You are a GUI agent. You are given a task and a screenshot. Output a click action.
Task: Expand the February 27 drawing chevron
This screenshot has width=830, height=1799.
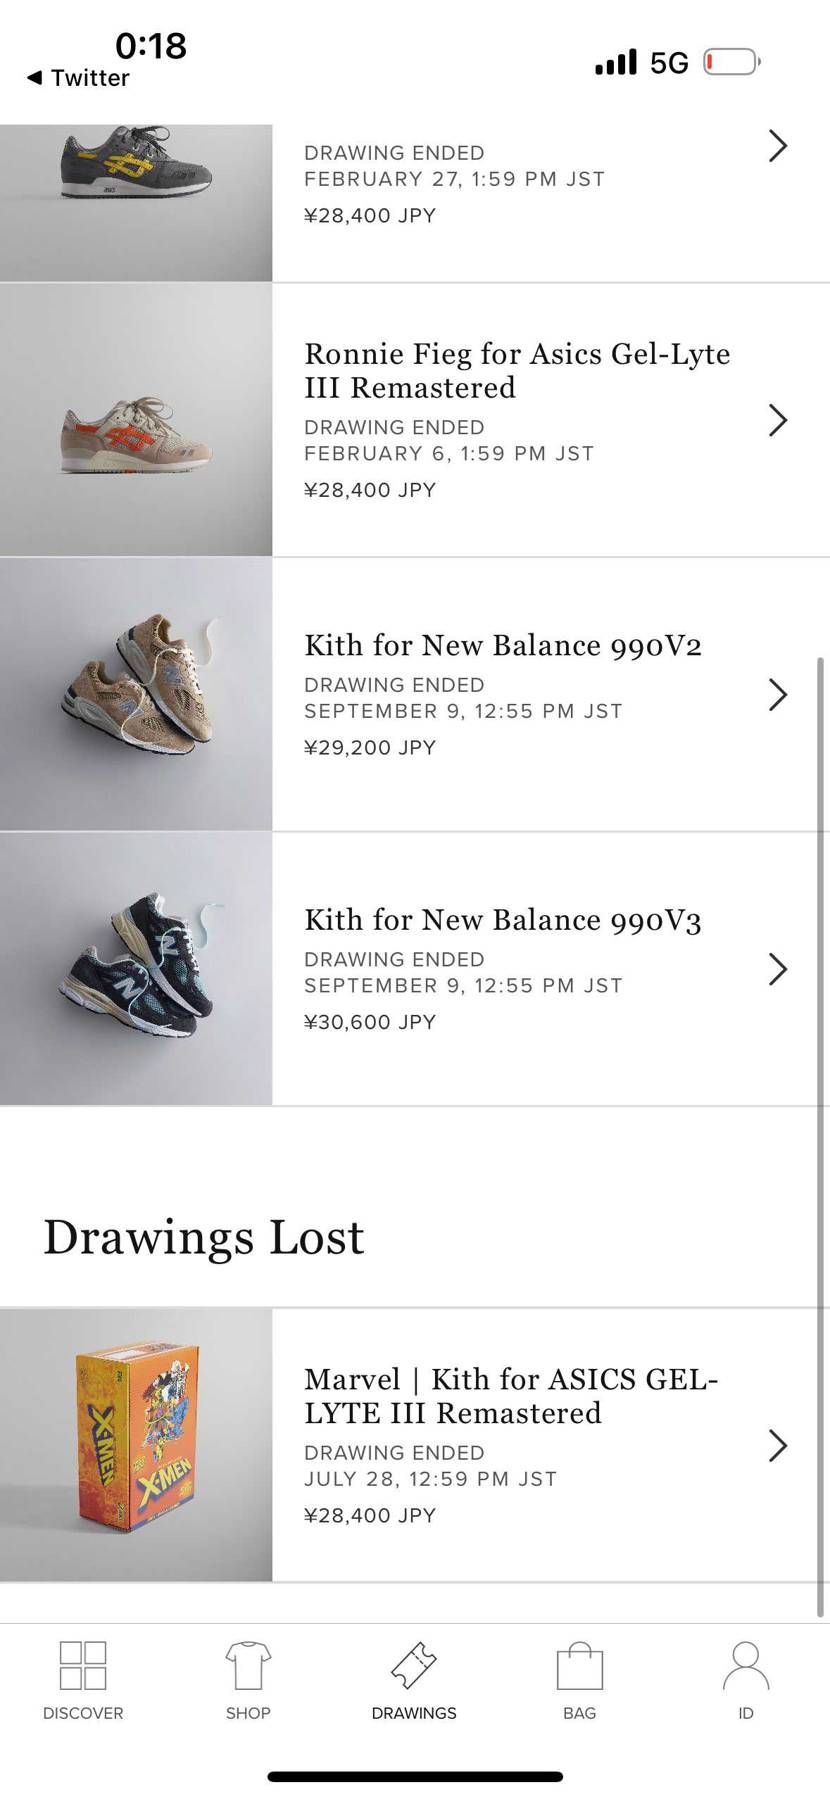coord(778,146)
